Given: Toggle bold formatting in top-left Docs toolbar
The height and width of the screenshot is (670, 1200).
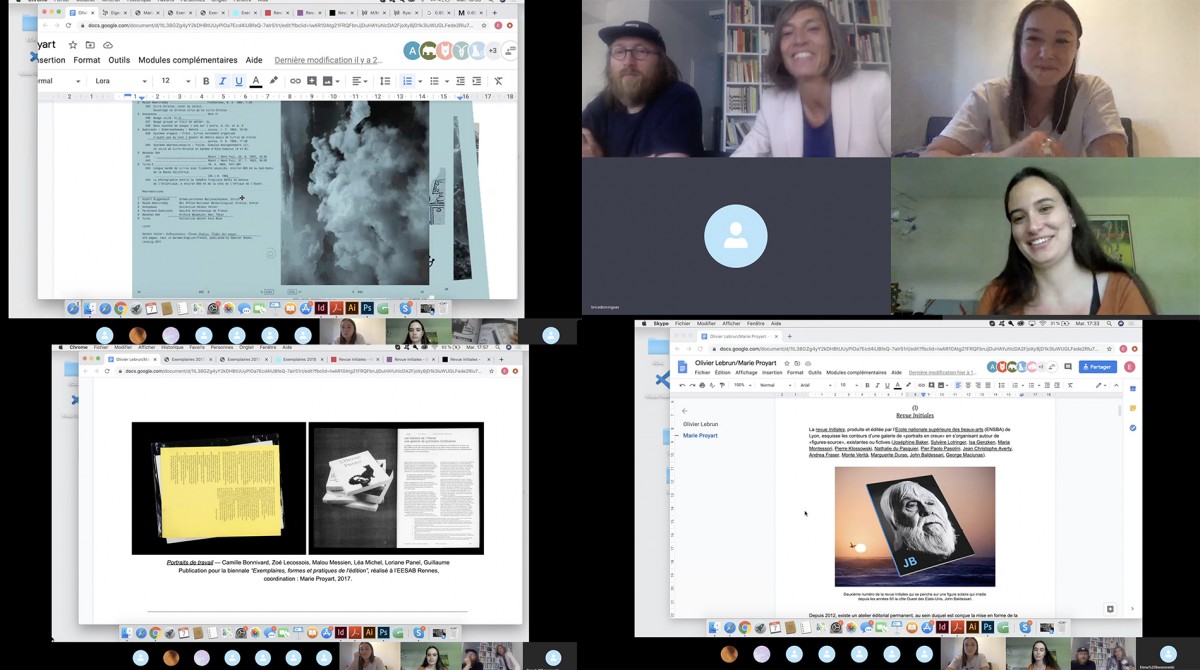Looking at the screenshot, I should (x=206, y=81).
